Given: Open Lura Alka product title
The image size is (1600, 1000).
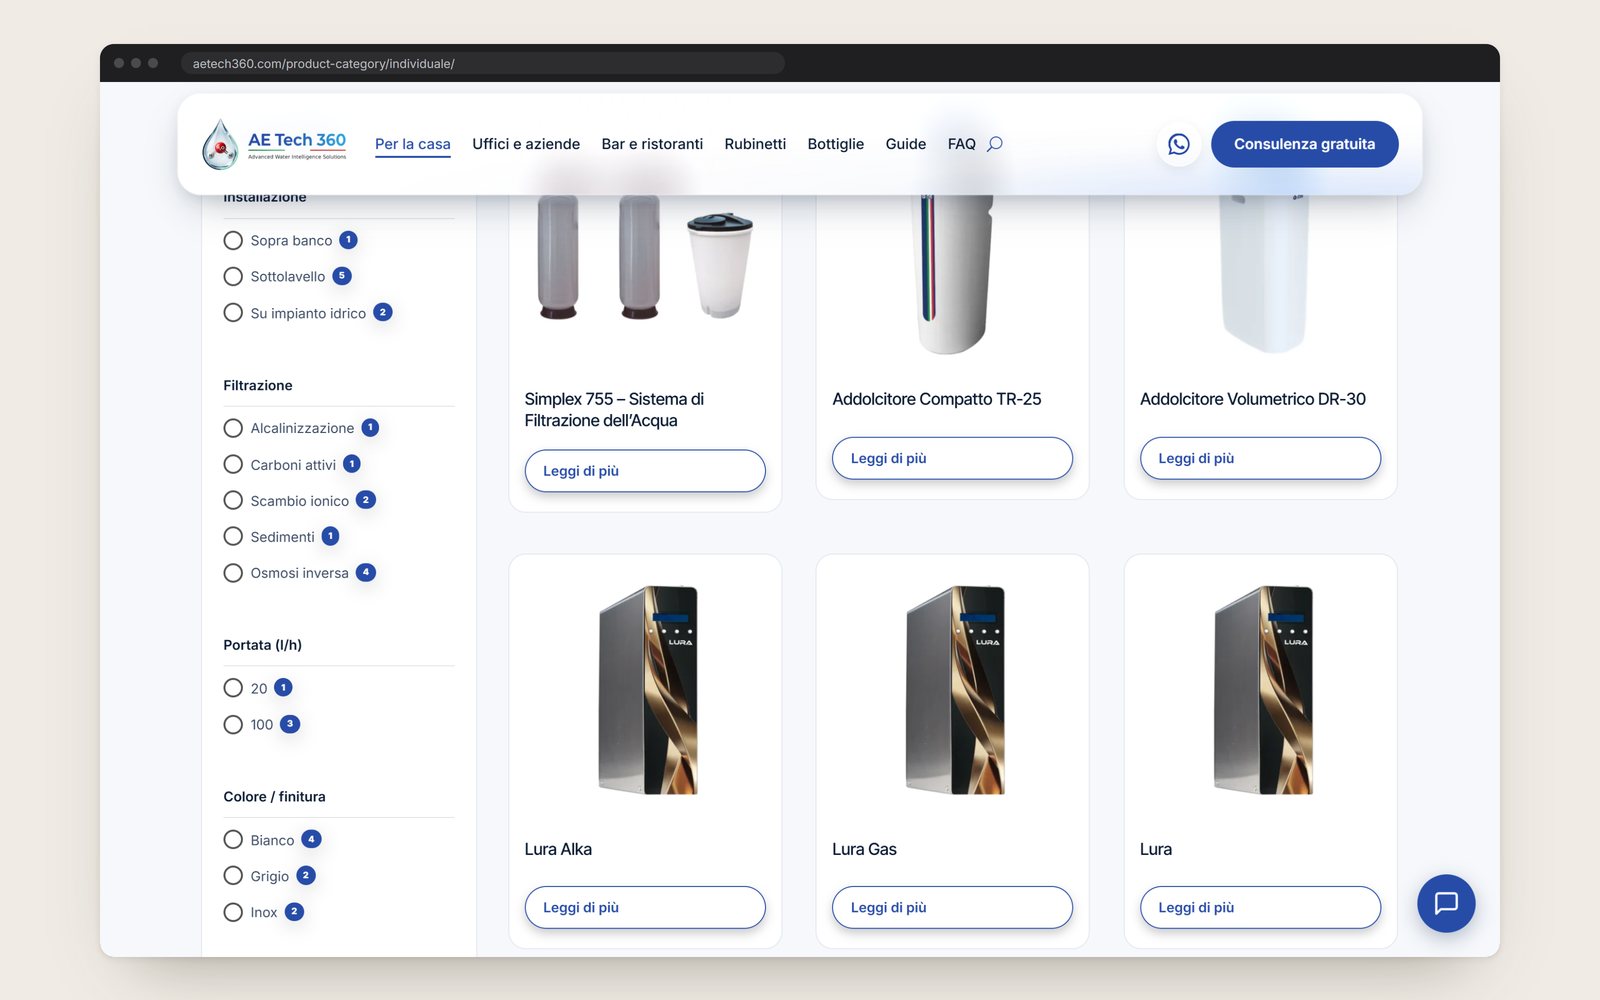Looking at the screenshot, I should (x=558, y=849).
